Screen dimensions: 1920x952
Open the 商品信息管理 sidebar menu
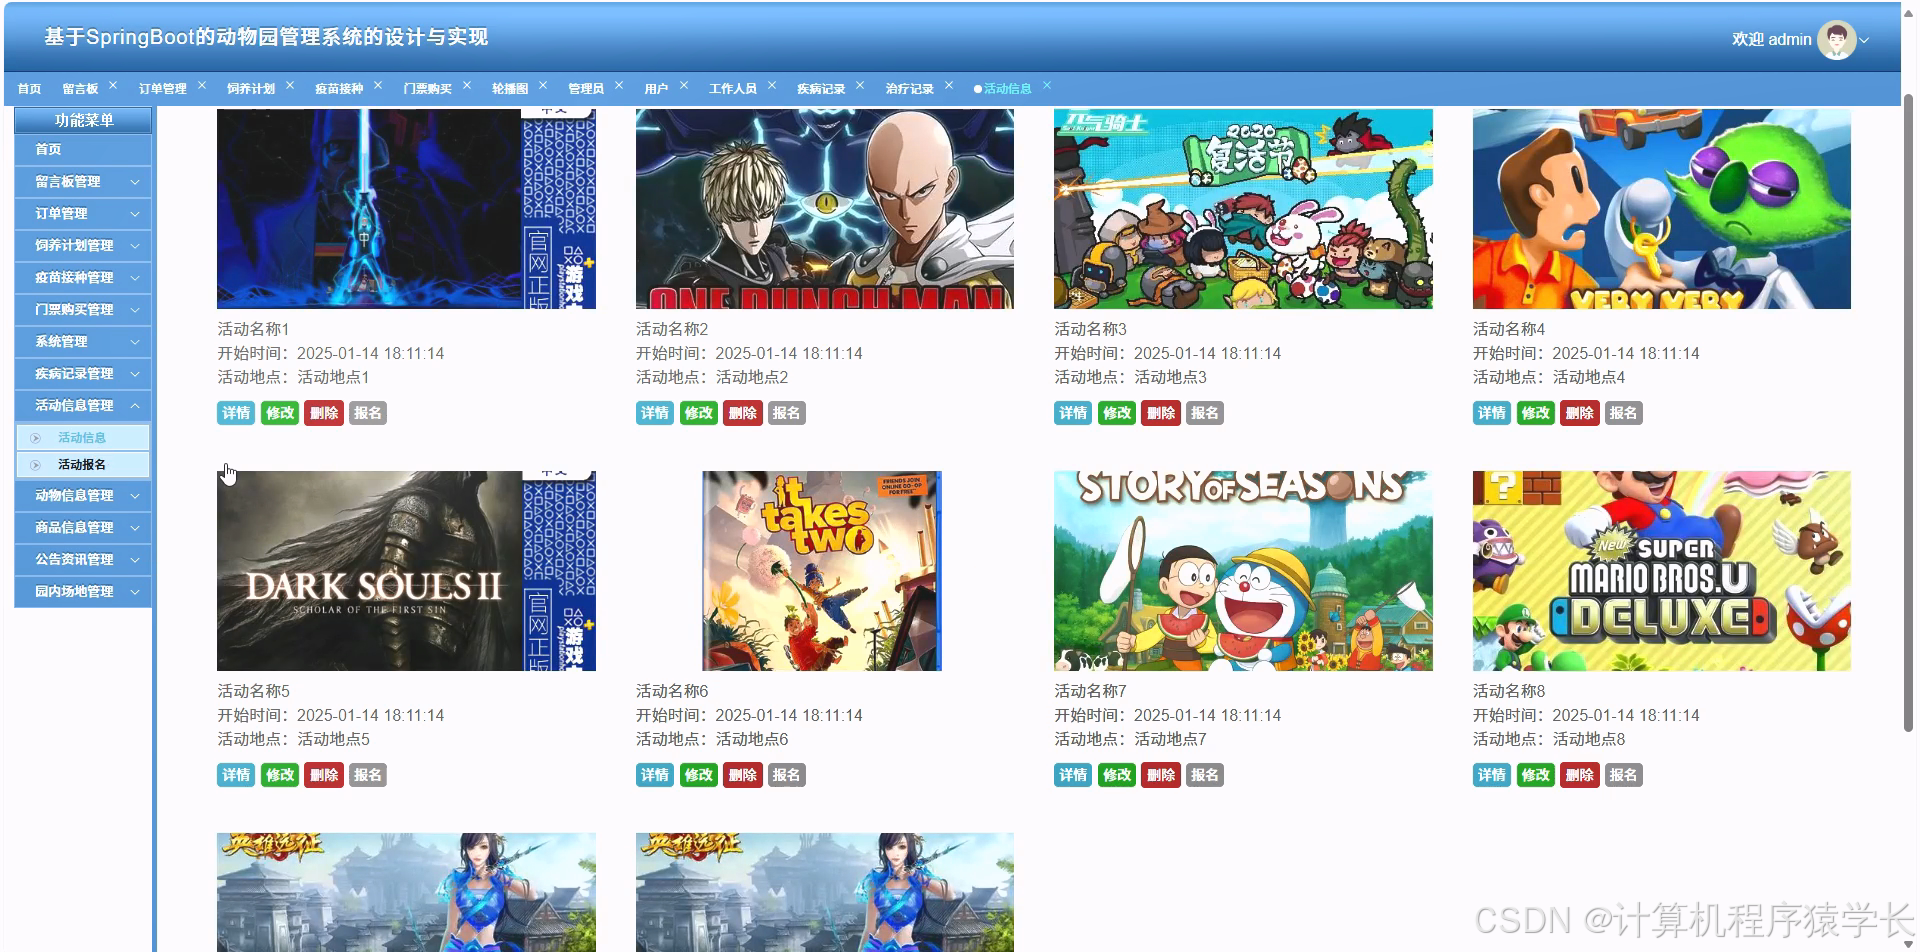point(83,528)
